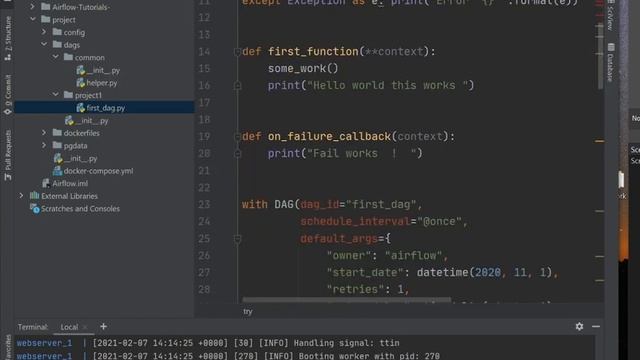The height and width of the screenshot is (360, 640).
Task: Collapse the project1 folder
Action: tap(56, 95)
